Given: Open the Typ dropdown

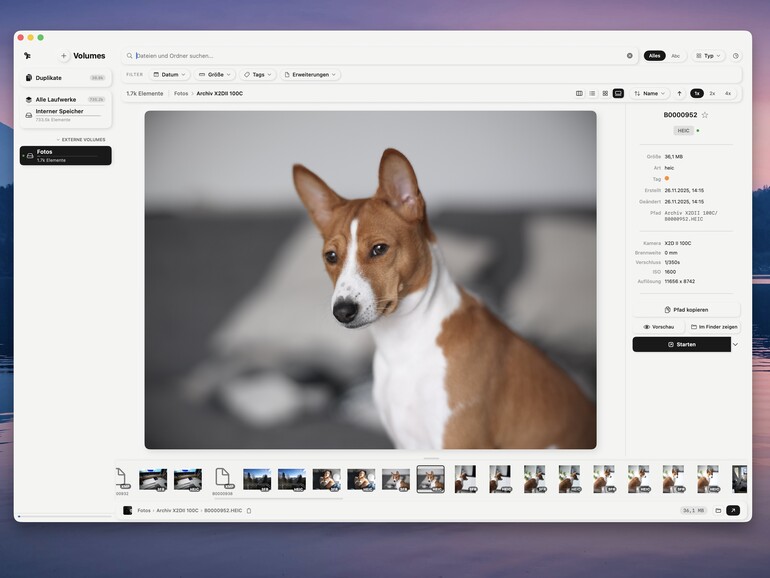Looking at the screenshot, I should pos(708,55).
